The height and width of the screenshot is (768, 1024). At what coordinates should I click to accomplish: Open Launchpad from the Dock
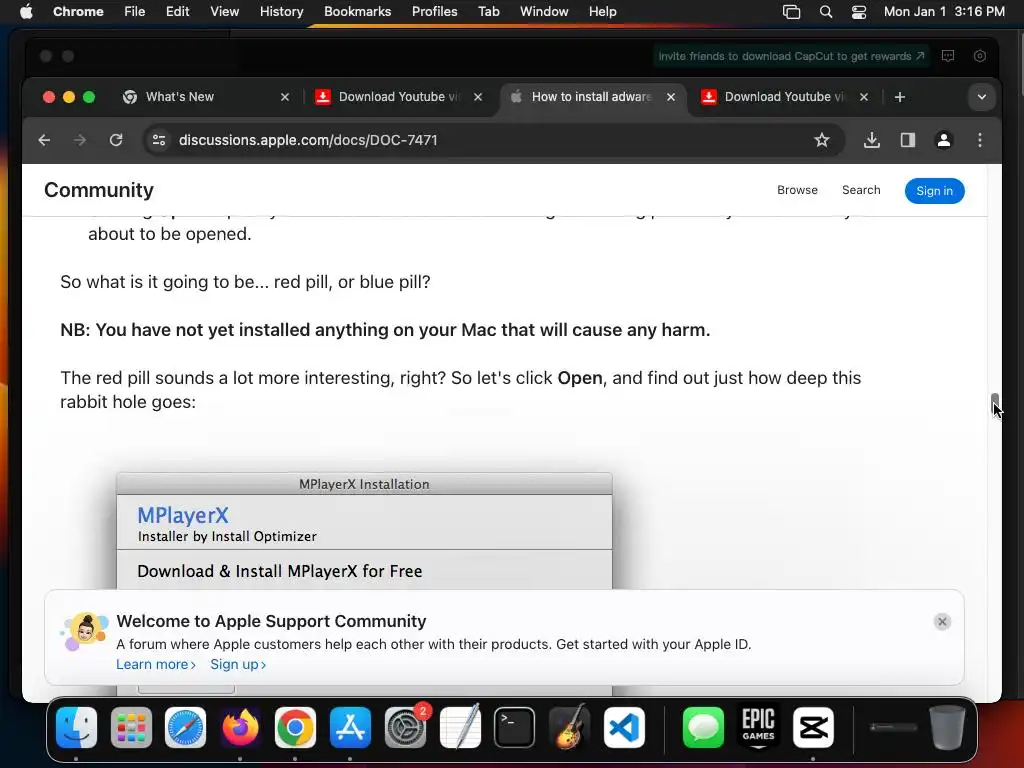[x=131, y=728]
